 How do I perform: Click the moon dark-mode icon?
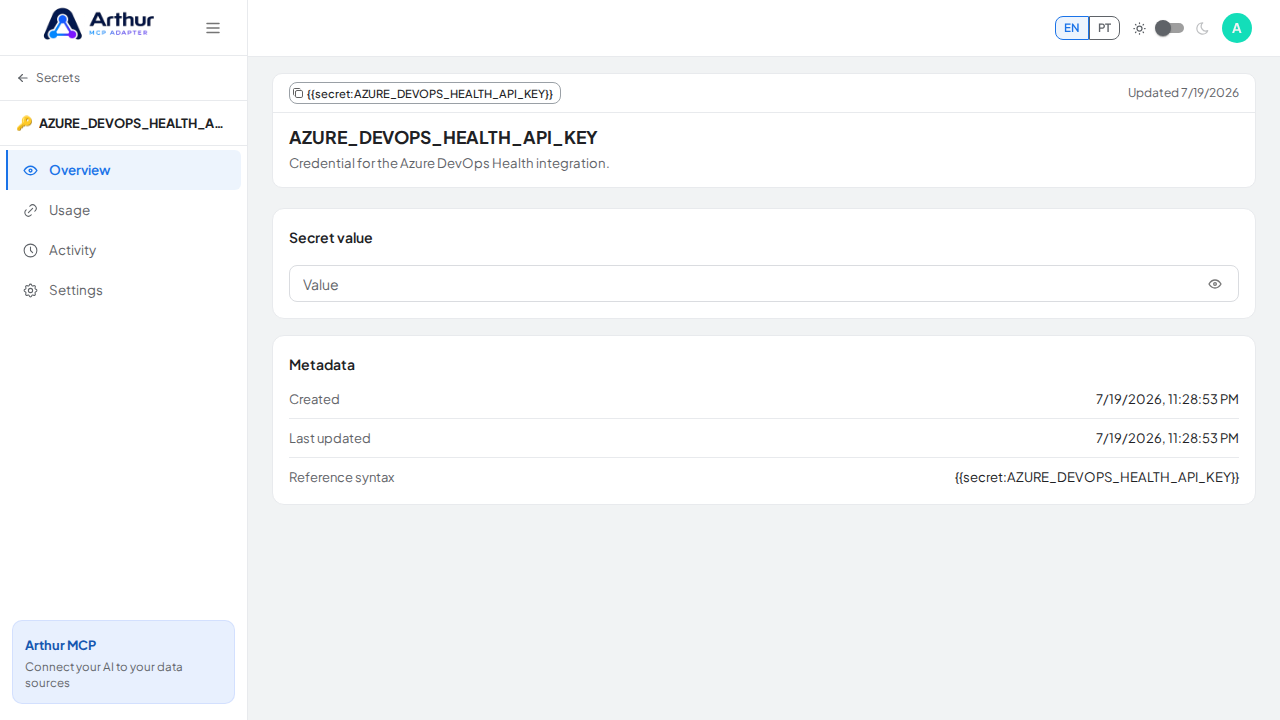pyautogui.click(x=1202, y=28)
